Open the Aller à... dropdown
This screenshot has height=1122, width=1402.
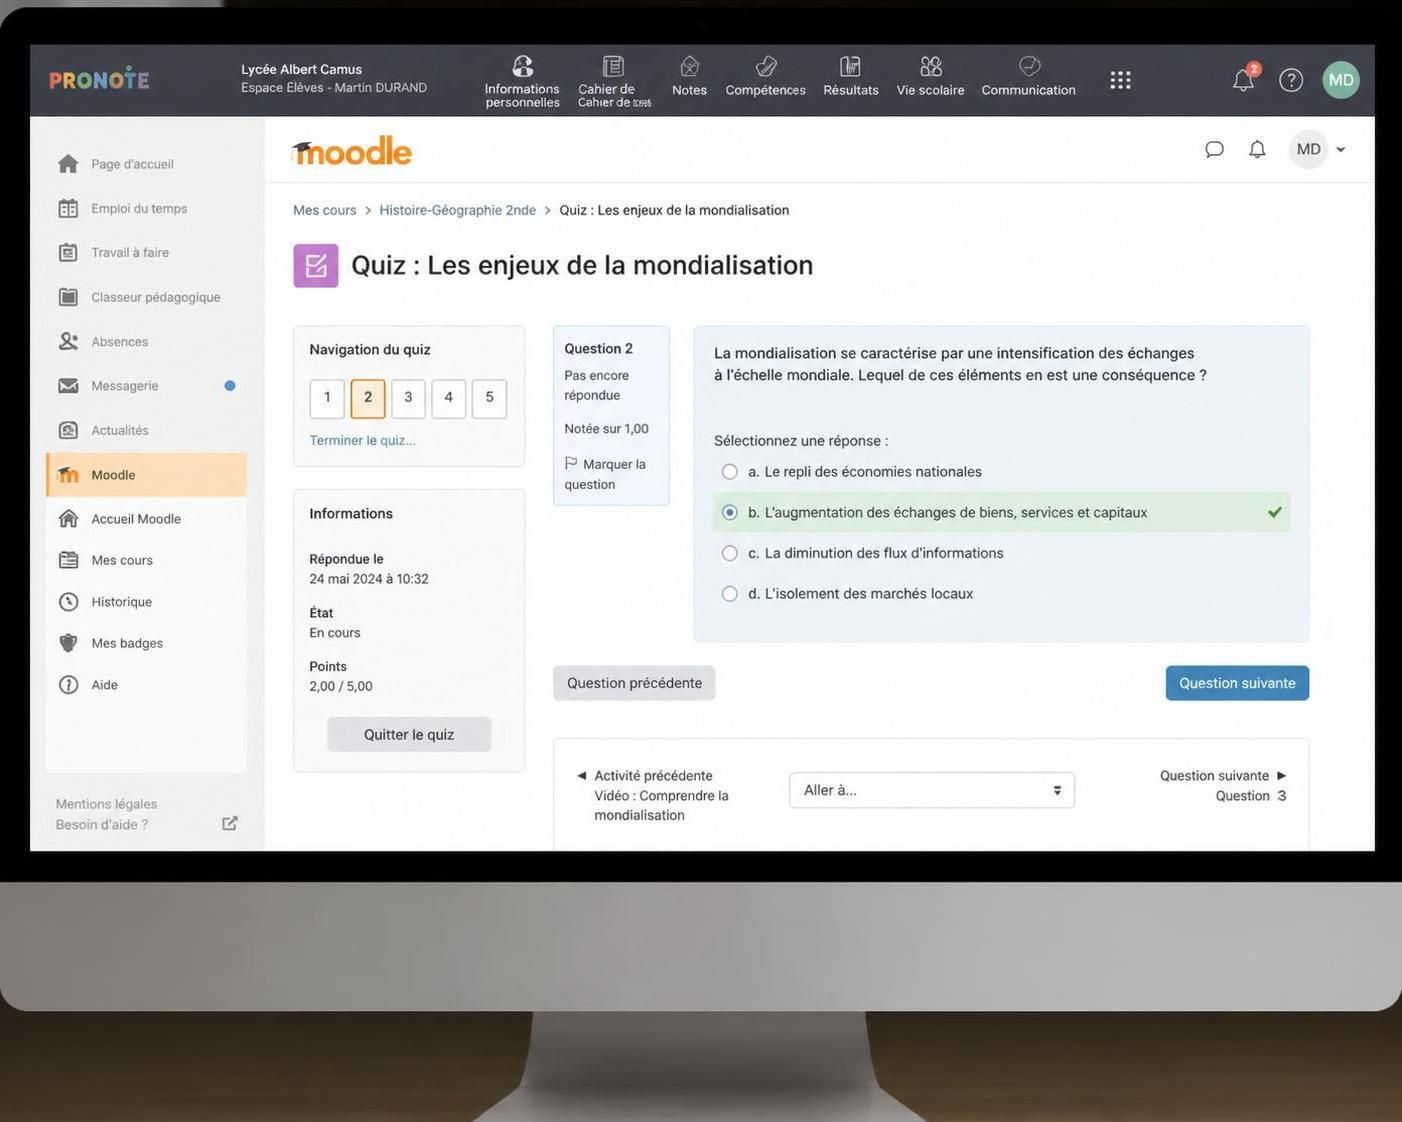click(x=931, y=790)
